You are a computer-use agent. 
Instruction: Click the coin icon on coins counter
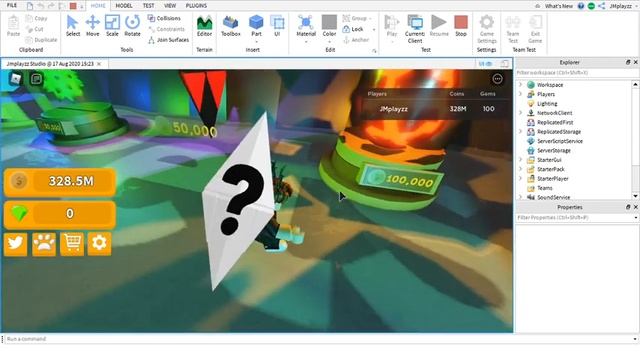click(19, 181)
